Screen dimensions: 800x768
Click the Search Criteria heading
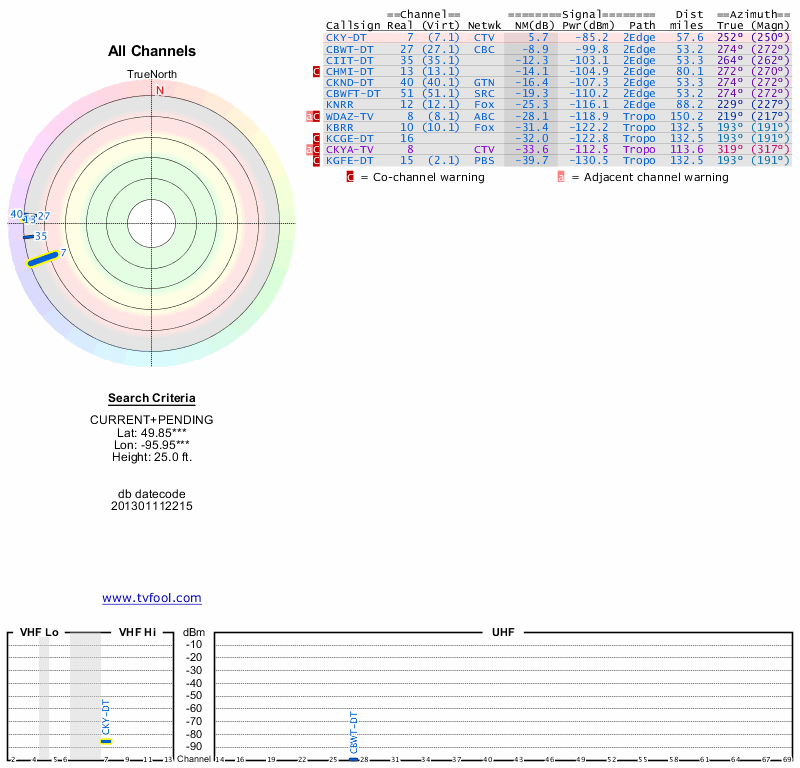click(152, 398)
